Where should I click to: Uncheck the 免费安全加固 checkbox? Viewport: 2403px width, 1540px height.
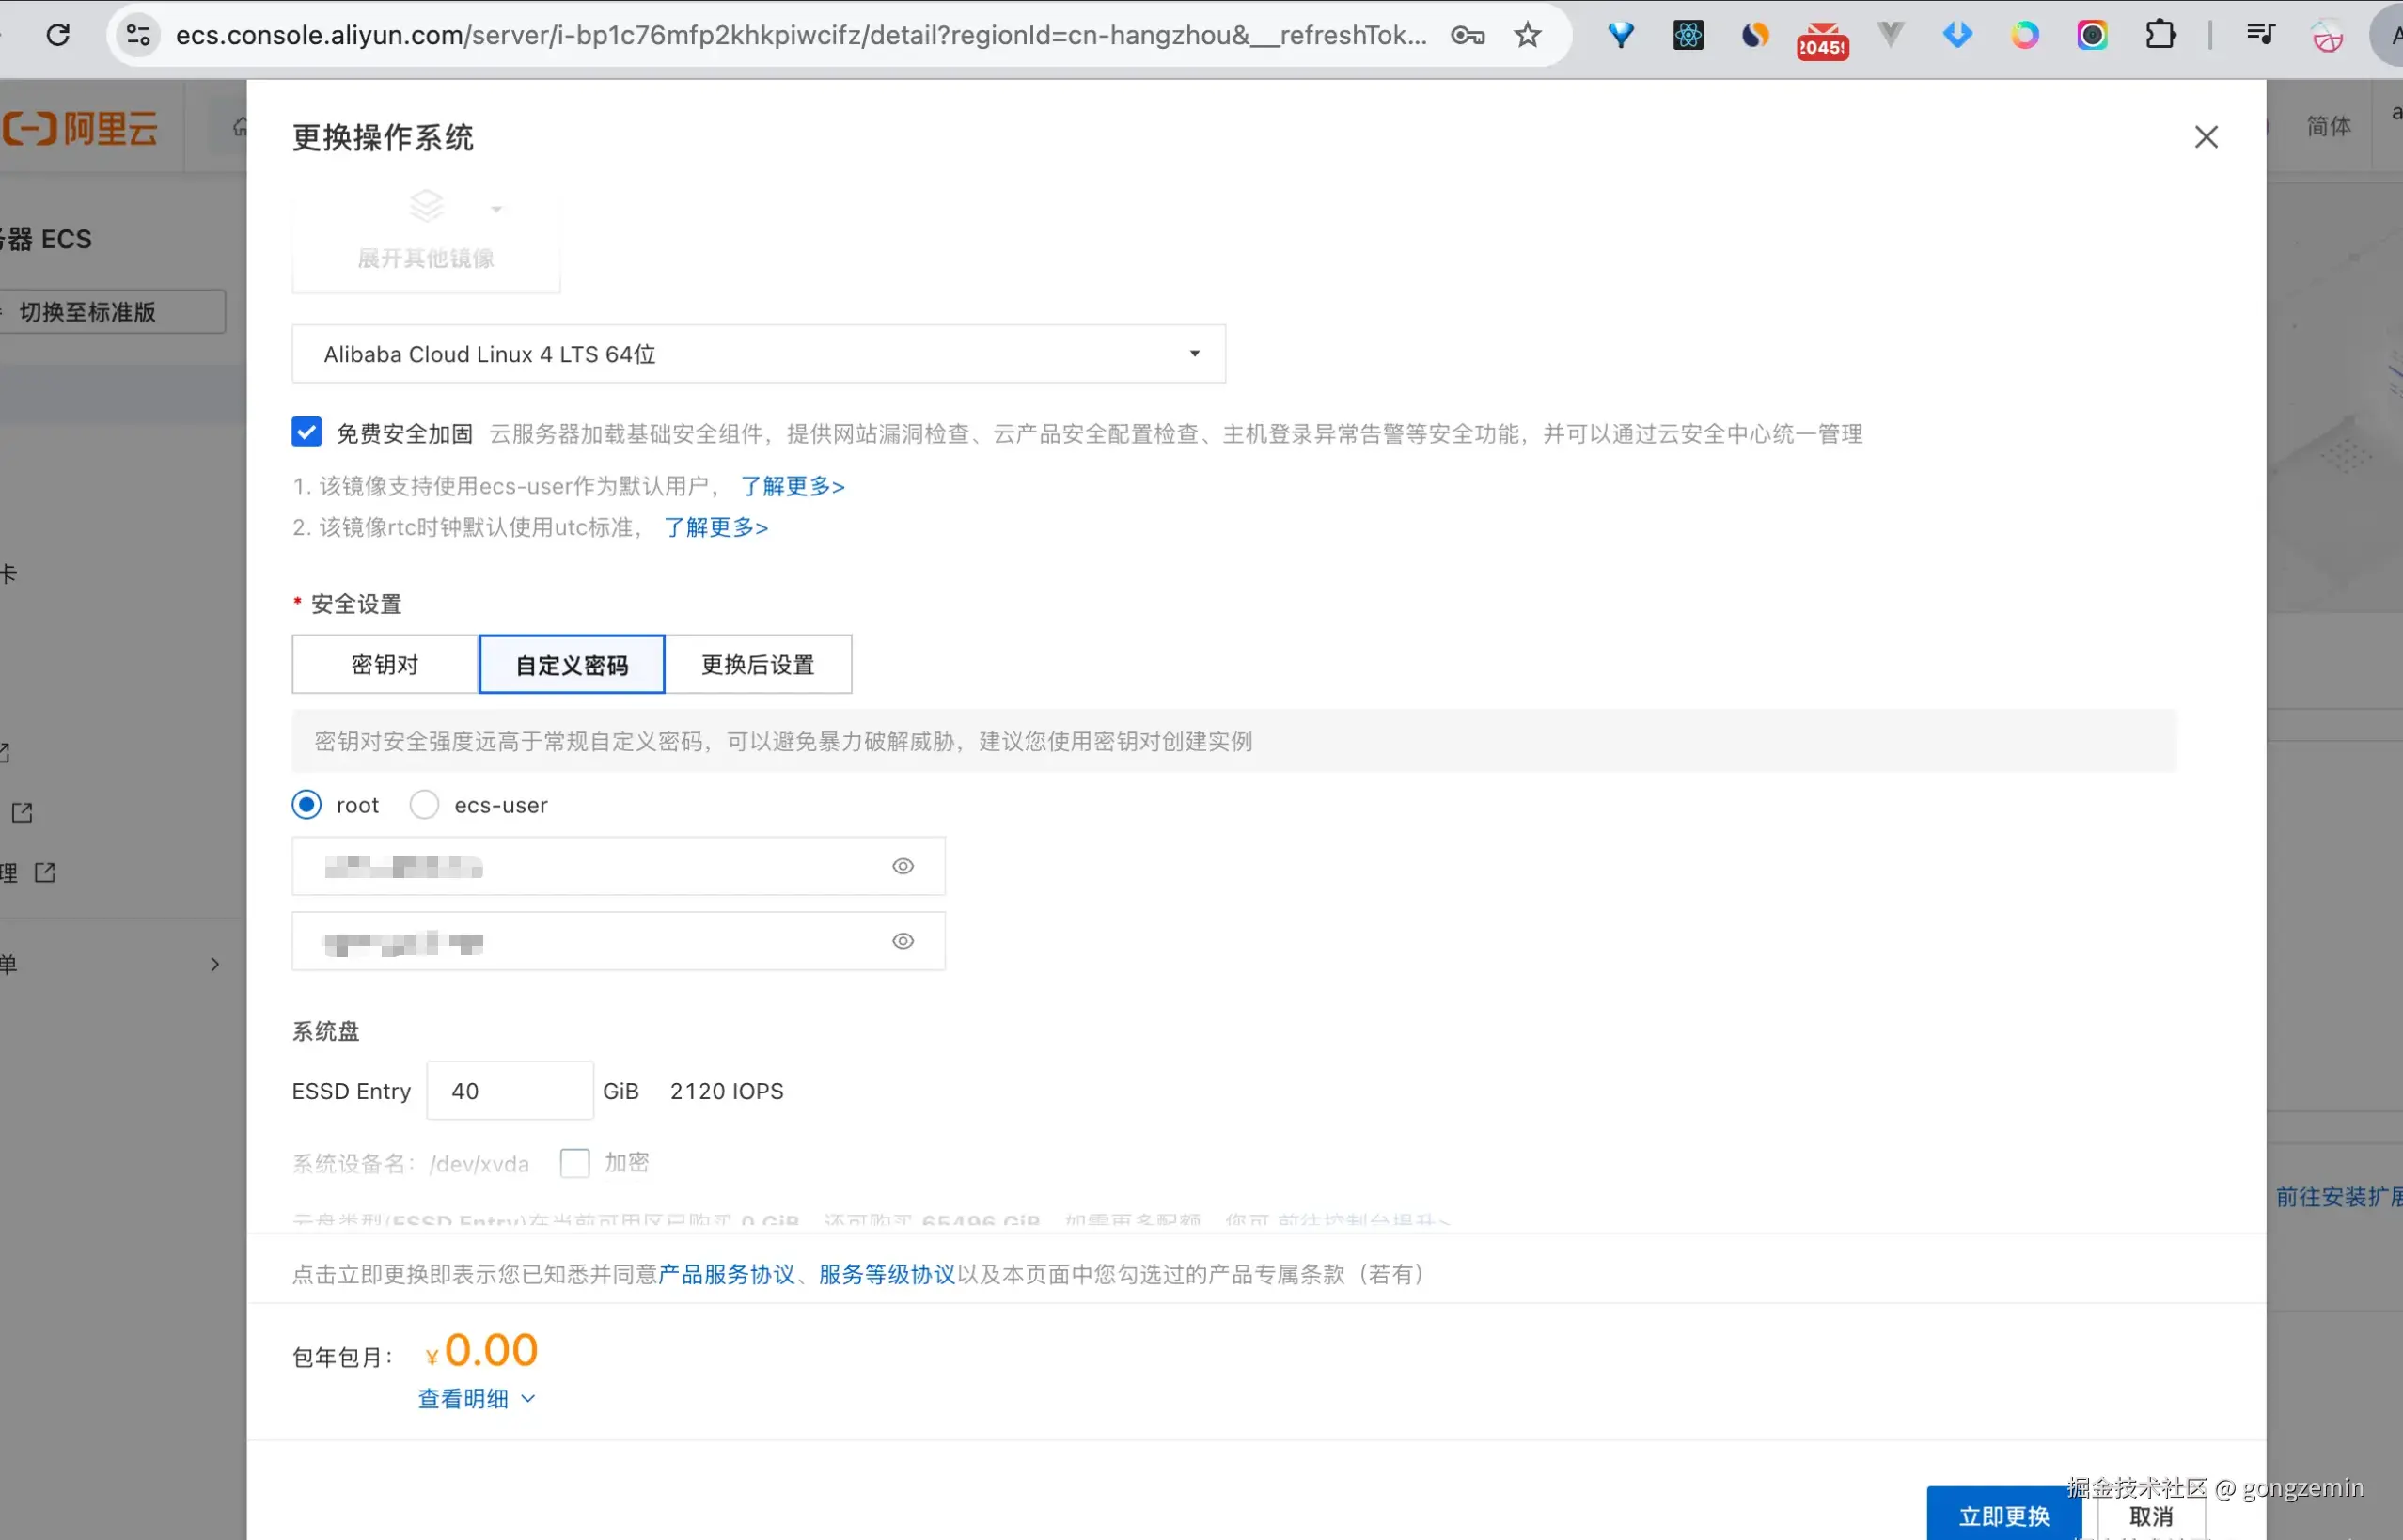click(x=307, y=432)
